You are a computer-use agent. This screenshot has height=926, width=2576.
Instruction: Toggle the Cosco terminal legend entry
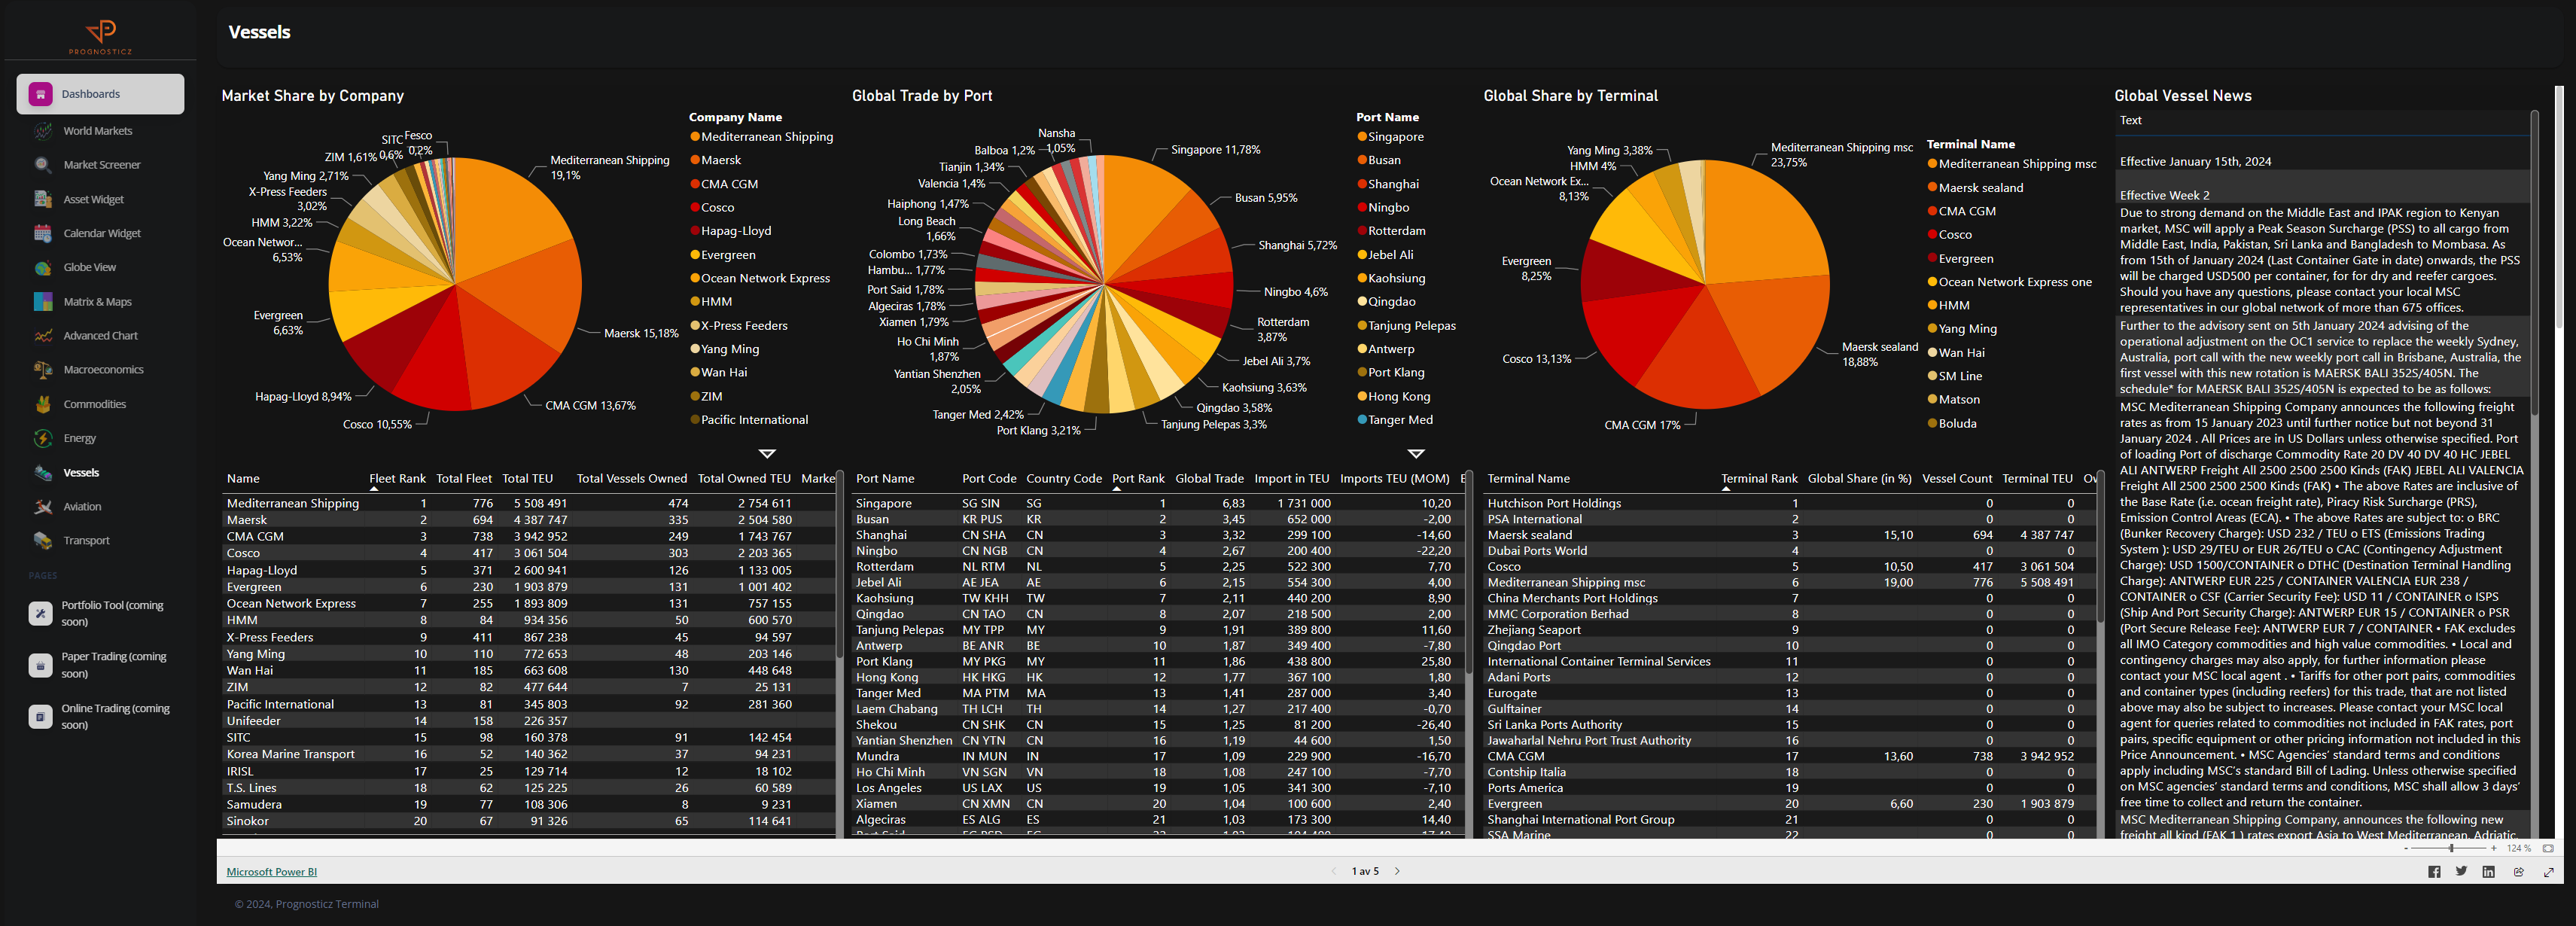(x=1955, y=235)
